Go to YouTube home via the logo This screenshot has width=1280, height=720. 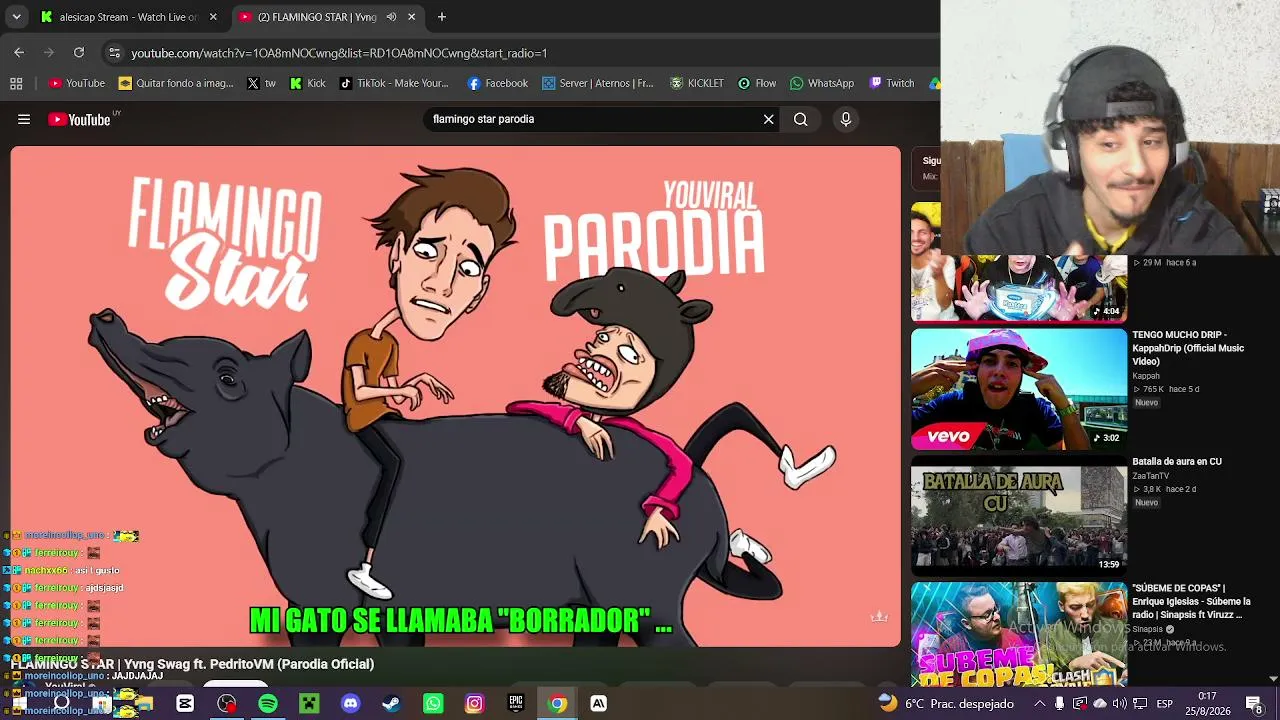tap(79, 119)
